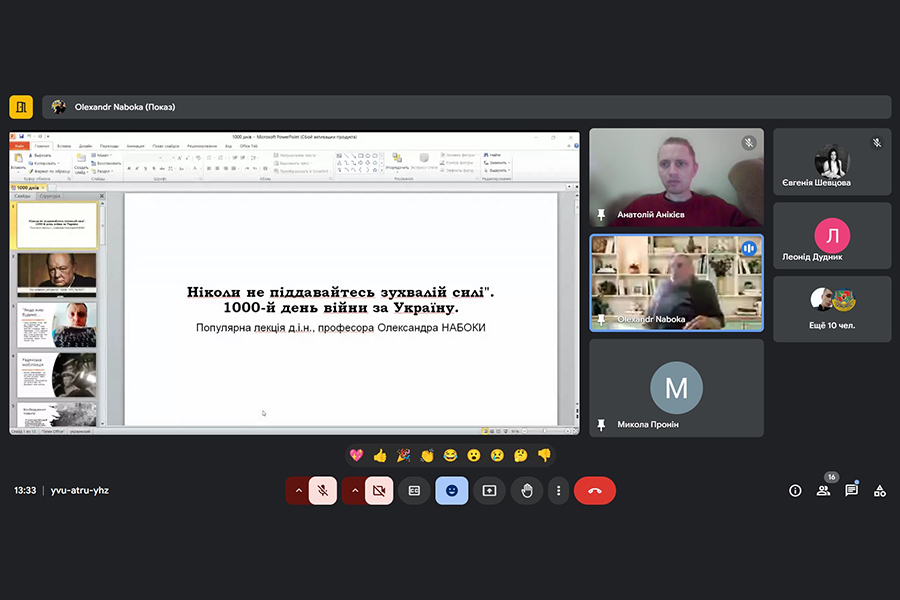The height and width of the screenshot is (600, 900).
Task: Close the slides pane with X
Action: (102, 196)
